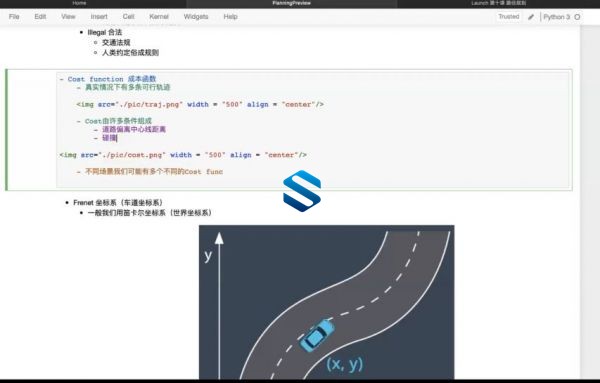This screenshot has width=600, height=383.
Task: Open the View menu
Action: pyautogui.click(x=68, y=16)
